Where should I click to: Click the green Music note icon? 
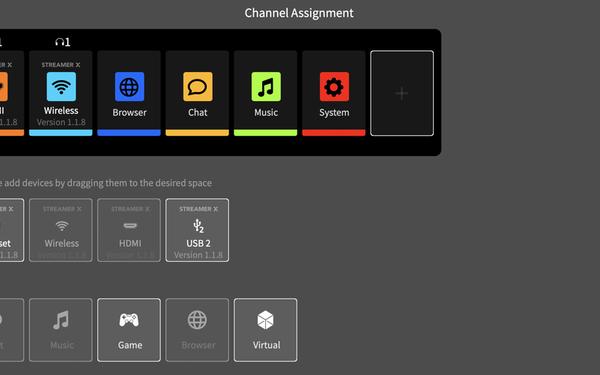[266, 86]
